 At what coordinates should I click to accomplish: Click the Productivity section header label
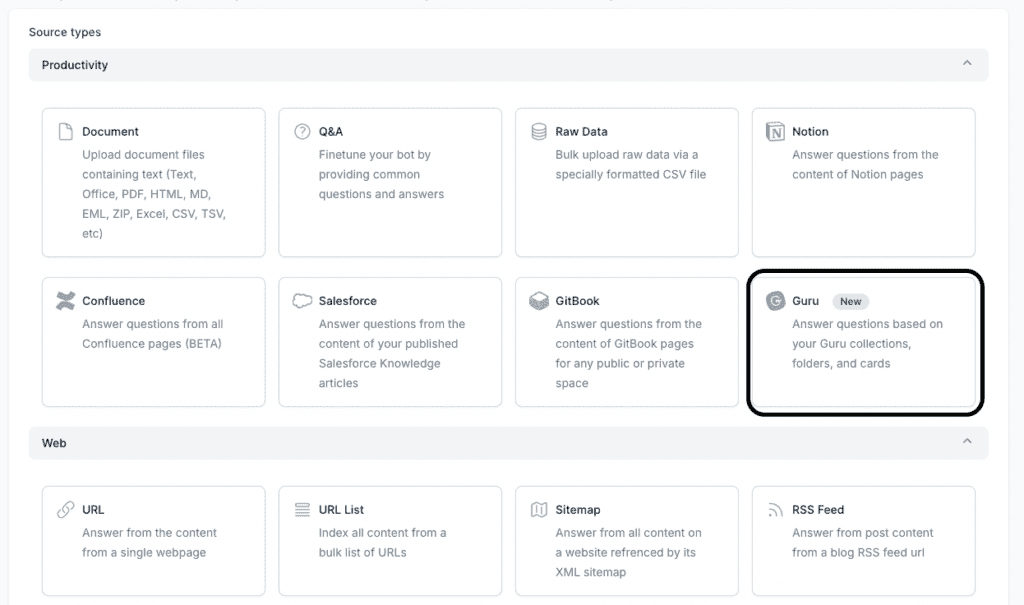pos(75,65)
